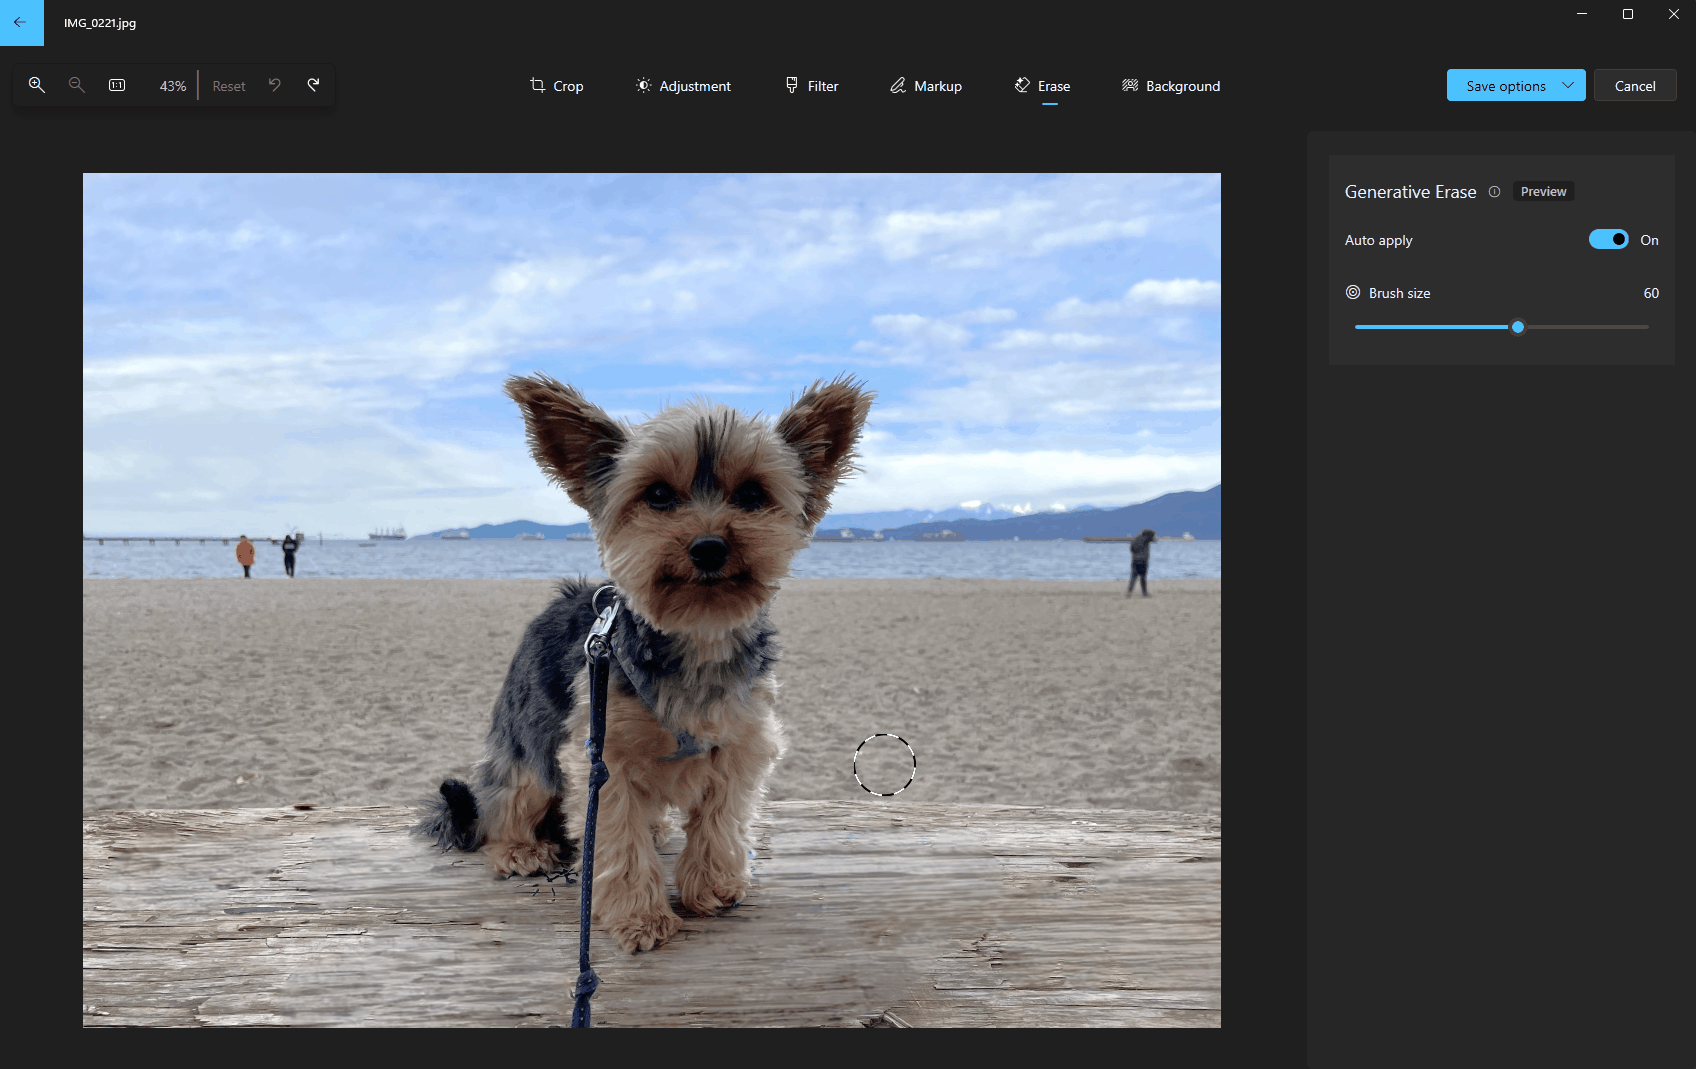The height and width of the screenshot is (1069, 1696).
Task: Select the Zoom out tool
Action: tap(77, 85)
